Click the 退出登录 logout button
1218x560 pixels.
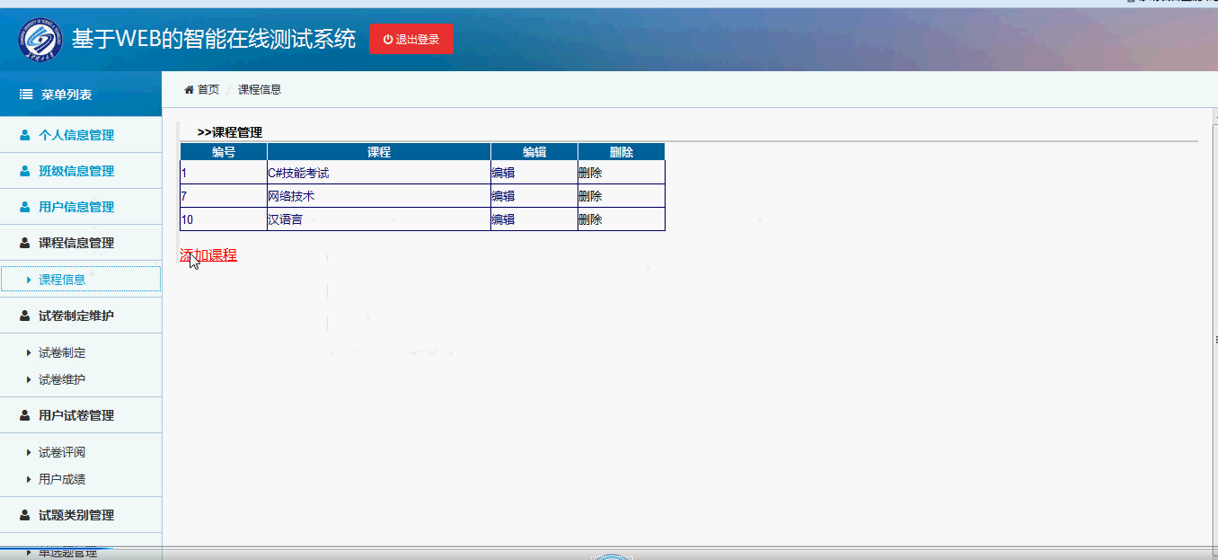[x=411, y=39]
